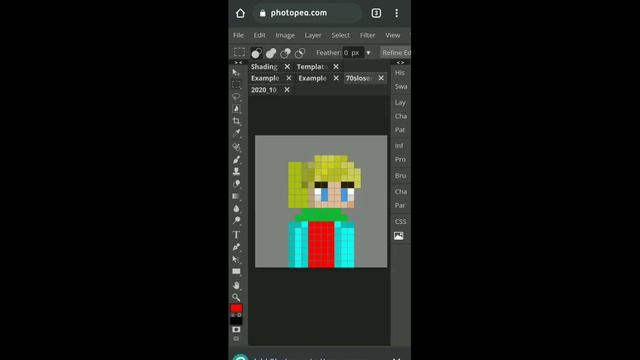The image size is (640, 360).
Task: Select the Dodge tool
Action: pos(236,221)
